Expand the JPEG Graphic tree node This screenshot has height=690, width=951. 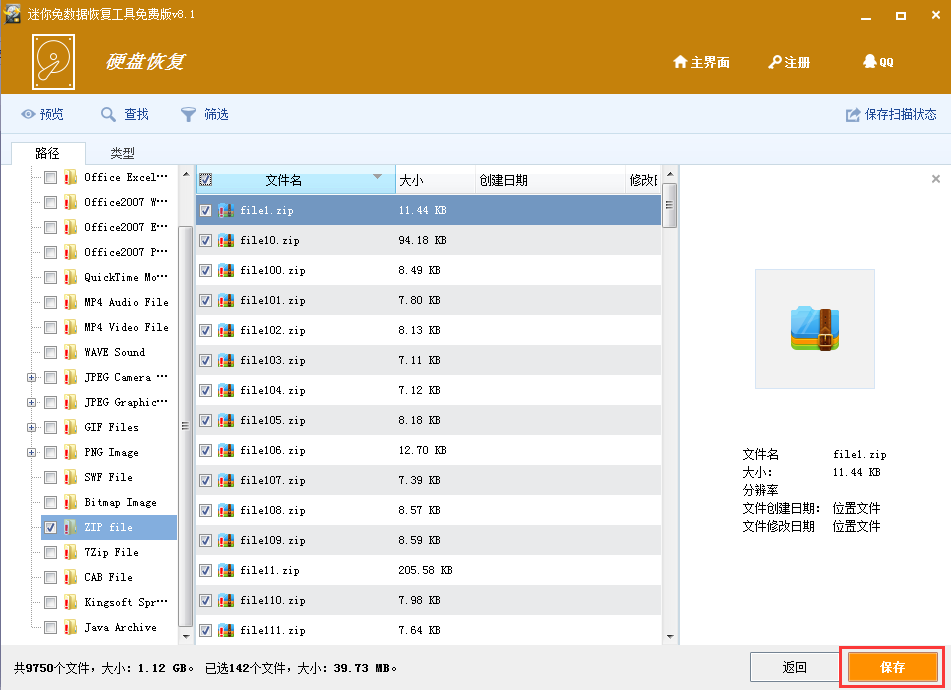click(x=32, y=403)
